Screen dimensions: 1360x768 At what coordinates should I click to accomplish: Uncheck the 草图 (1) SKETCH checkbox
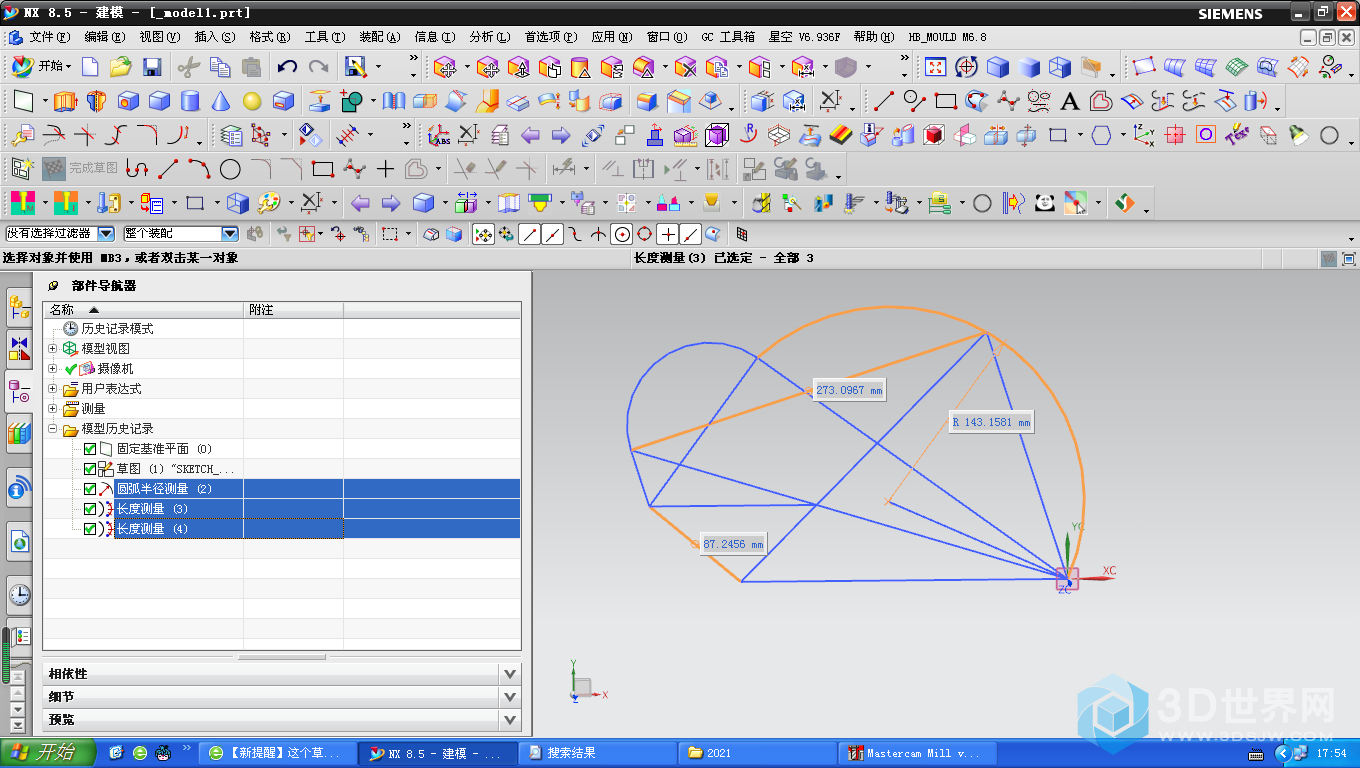(x=90, y=469)
